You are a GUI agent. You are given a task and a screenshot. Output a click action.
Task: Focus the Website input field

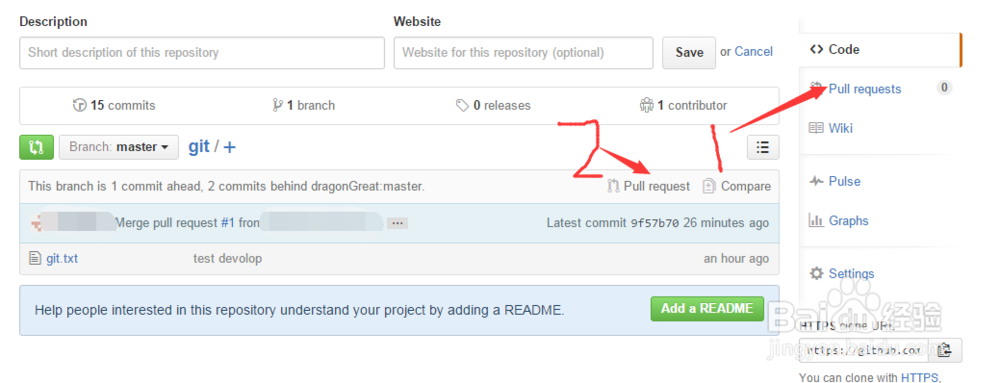tap(524, 52)
